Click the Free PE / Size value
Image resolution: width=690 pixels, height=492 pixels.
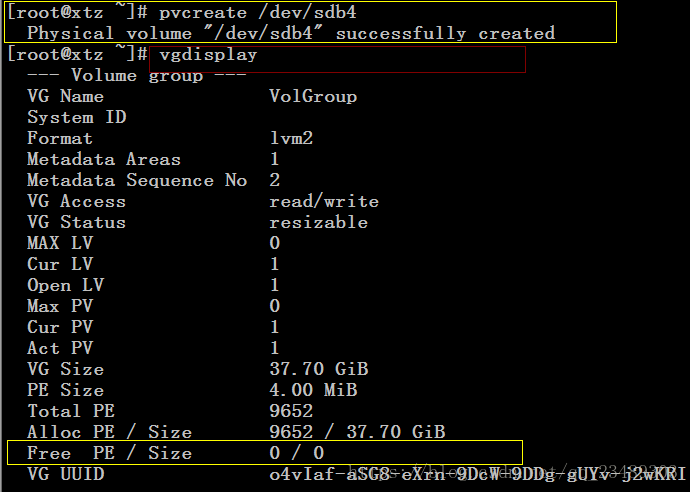click(297, 453)
